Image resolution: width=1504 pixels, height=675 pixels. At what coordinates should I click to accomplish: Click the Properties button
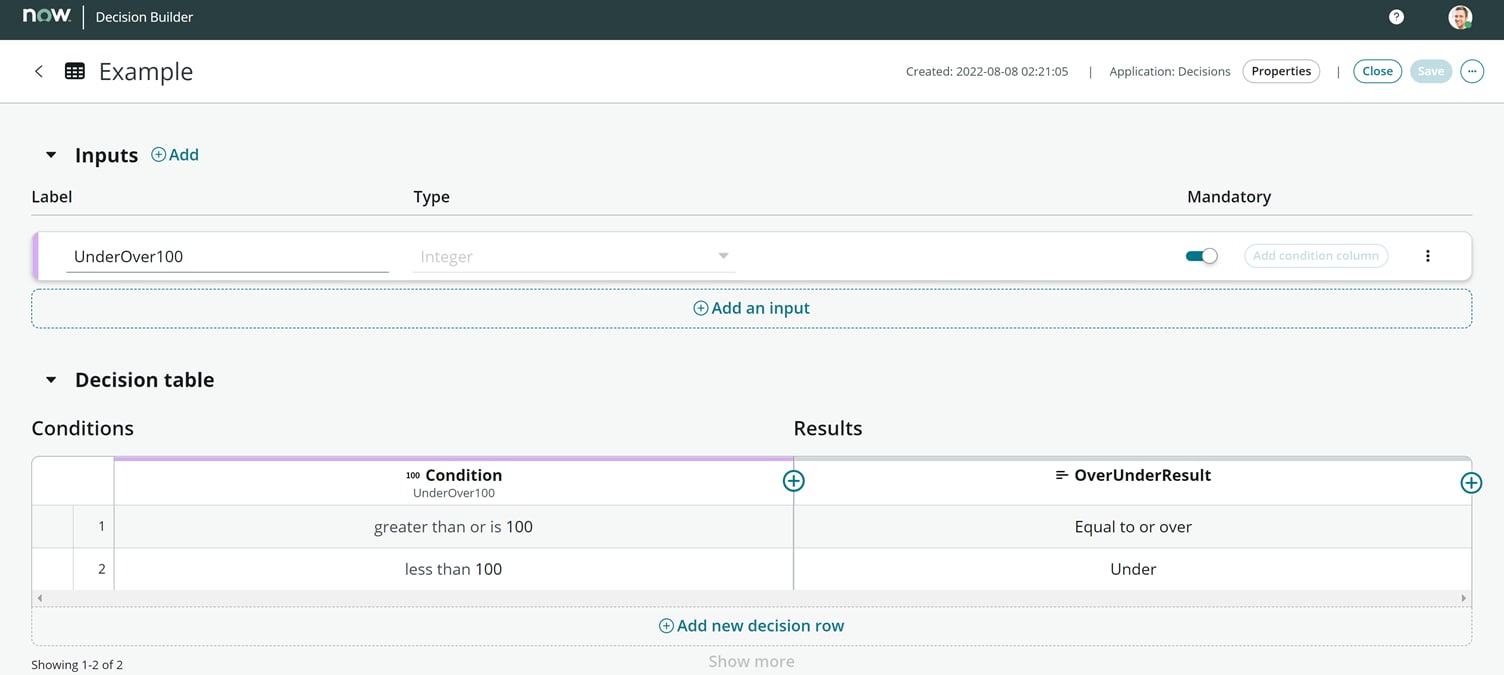pos(1281,71)
